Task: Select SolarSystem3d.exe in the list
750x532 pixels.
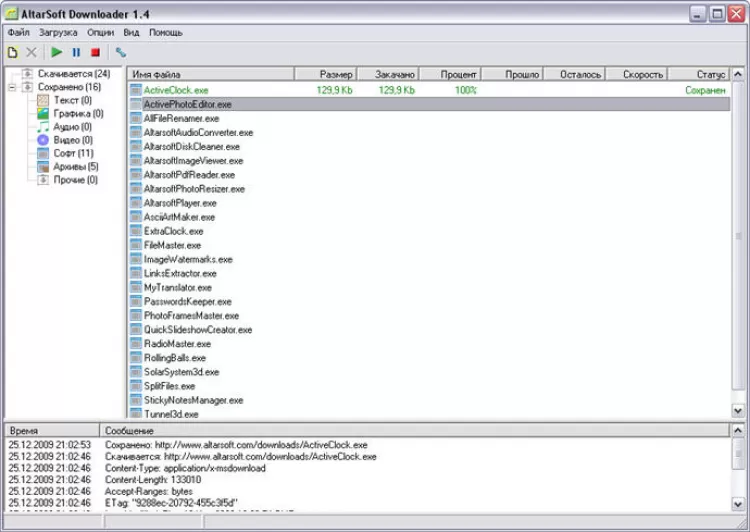Action: [x=181, y=372]
